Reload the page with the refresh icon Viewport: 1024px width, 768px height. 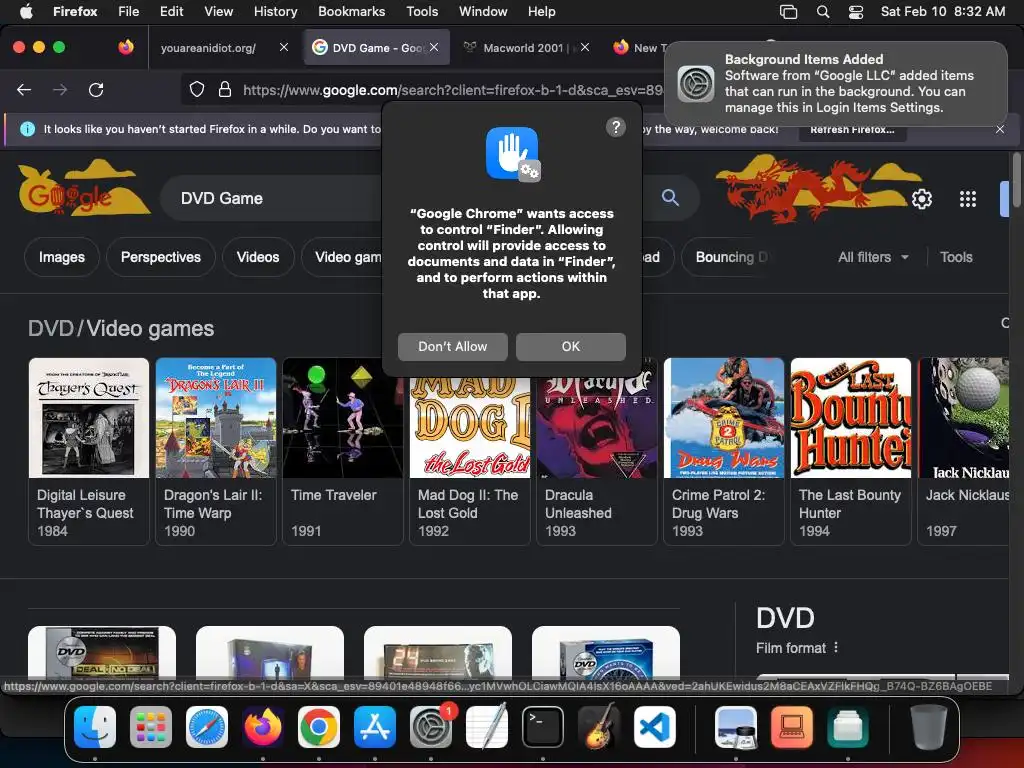96,89
